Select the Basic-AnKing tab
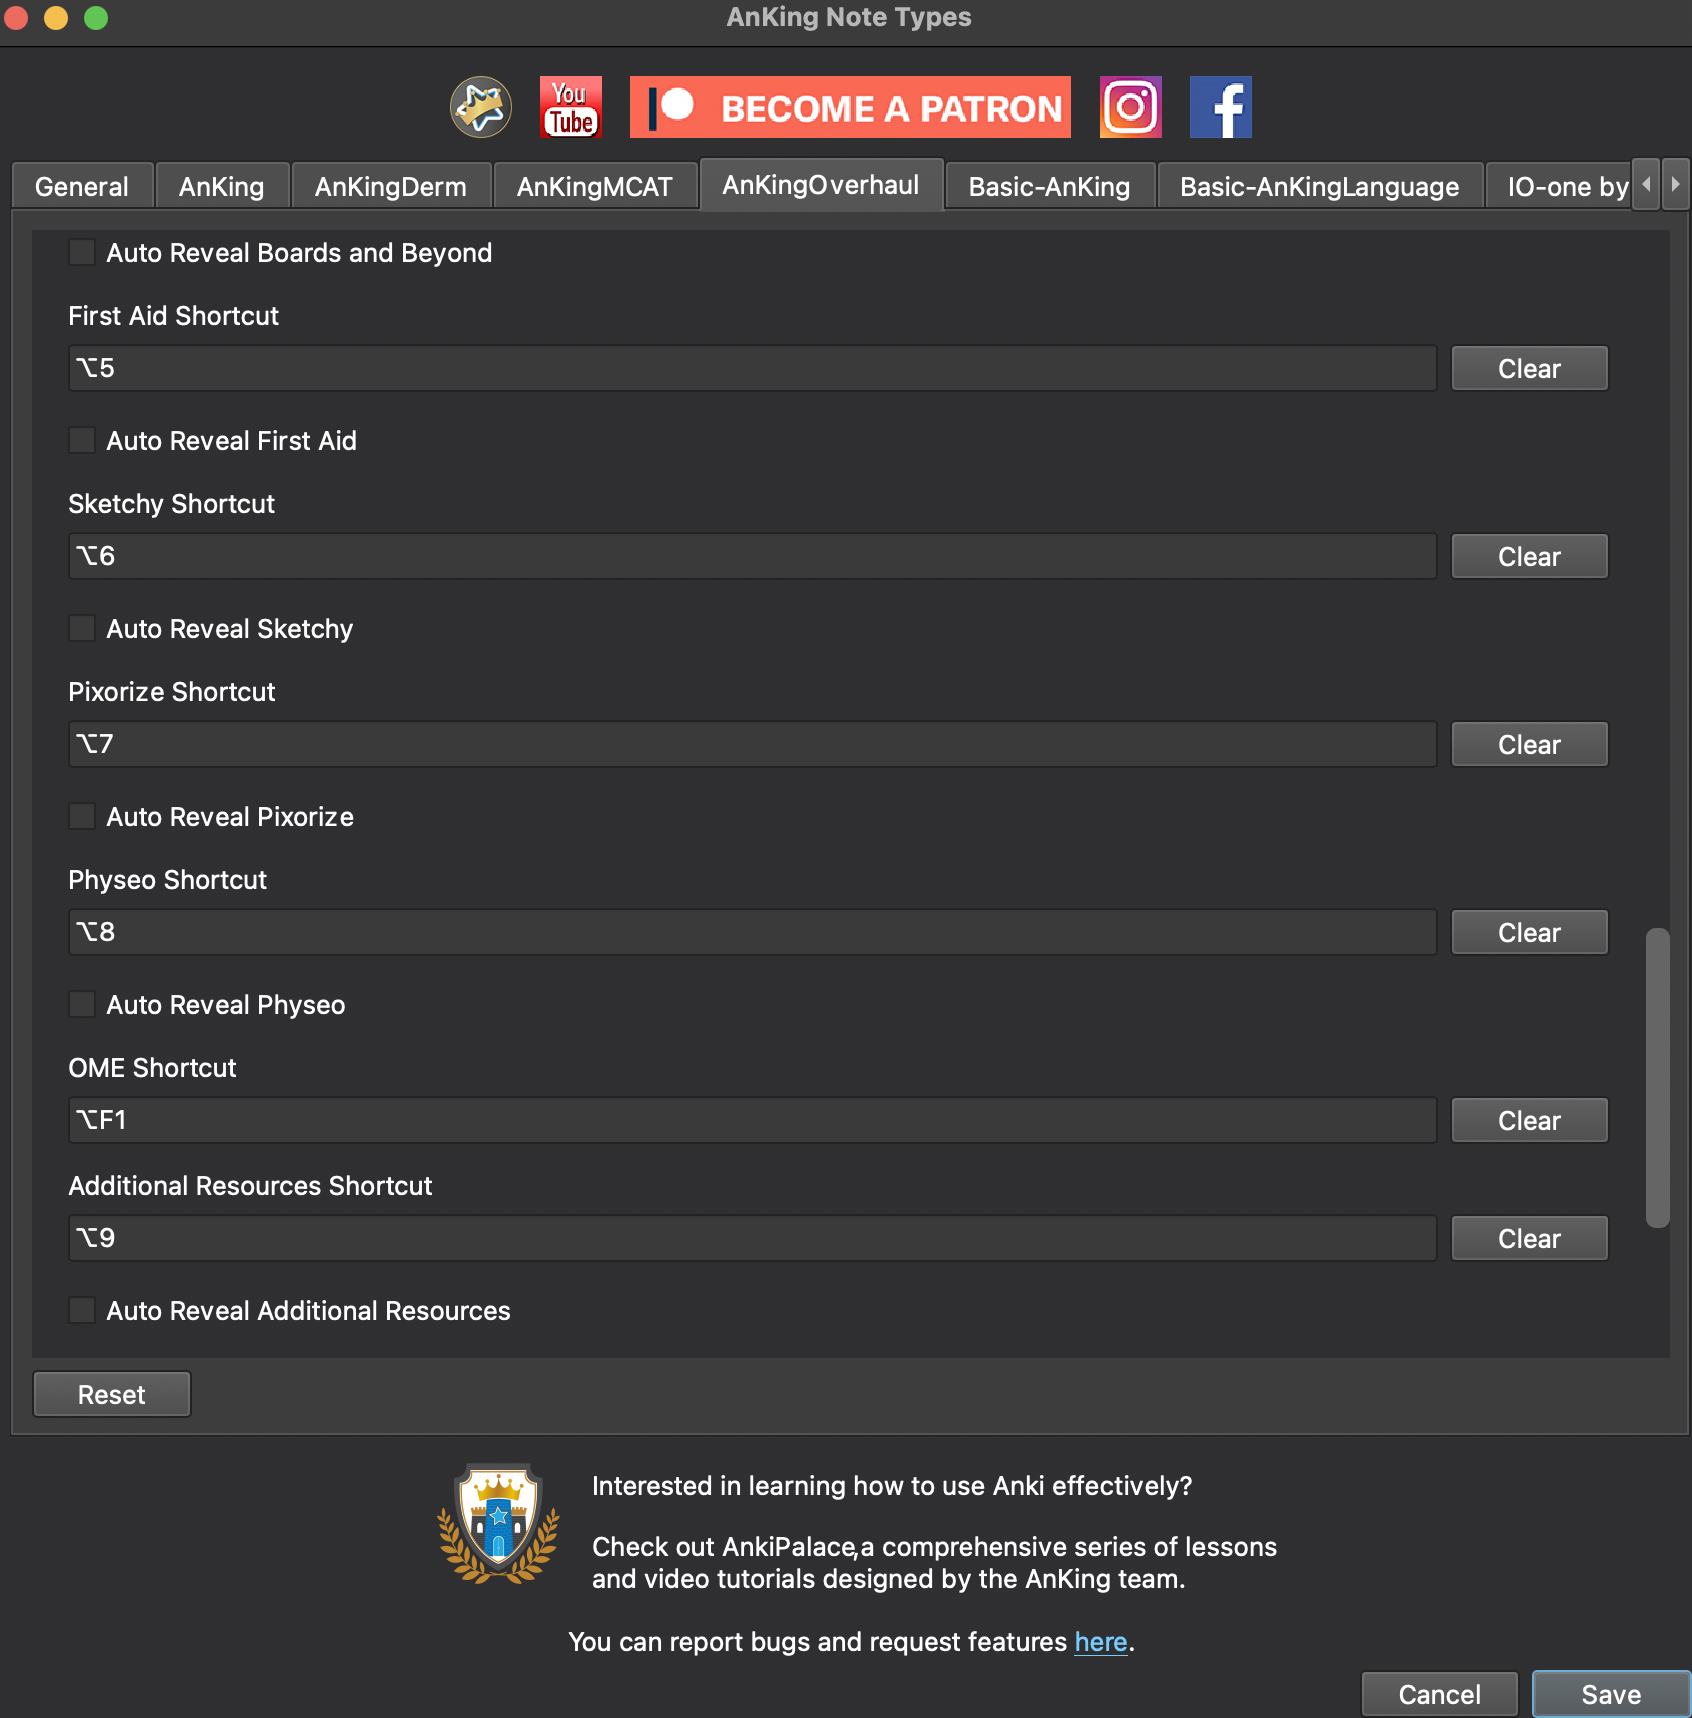1692x1718 pixels. [1050, 186]
